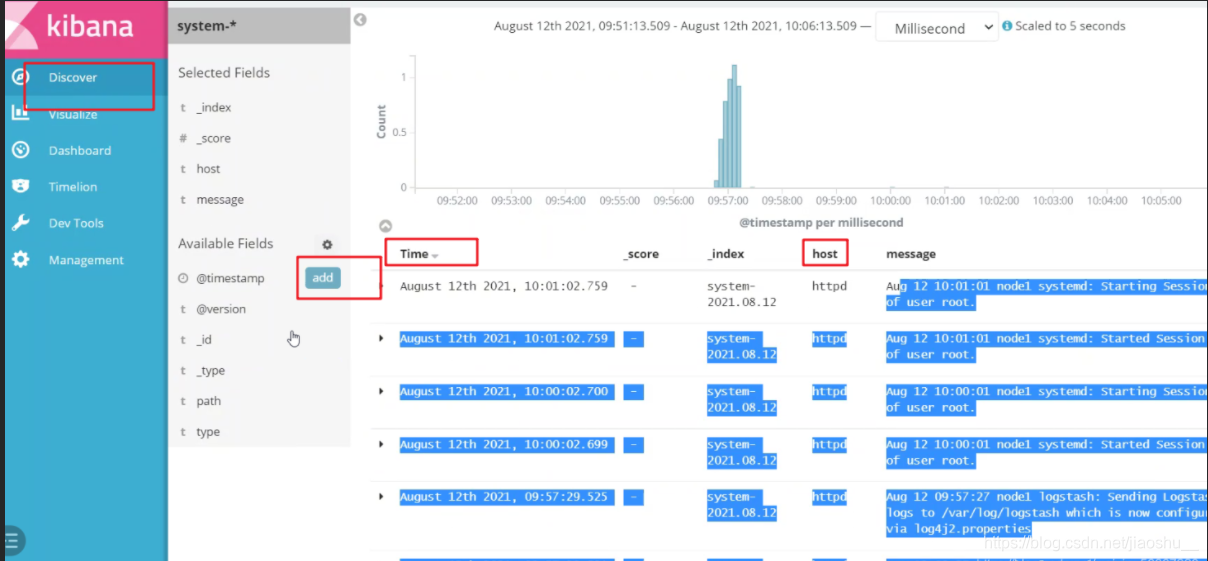1208x561 pixels.
Task: Click the _index column header
Action: 726,254
